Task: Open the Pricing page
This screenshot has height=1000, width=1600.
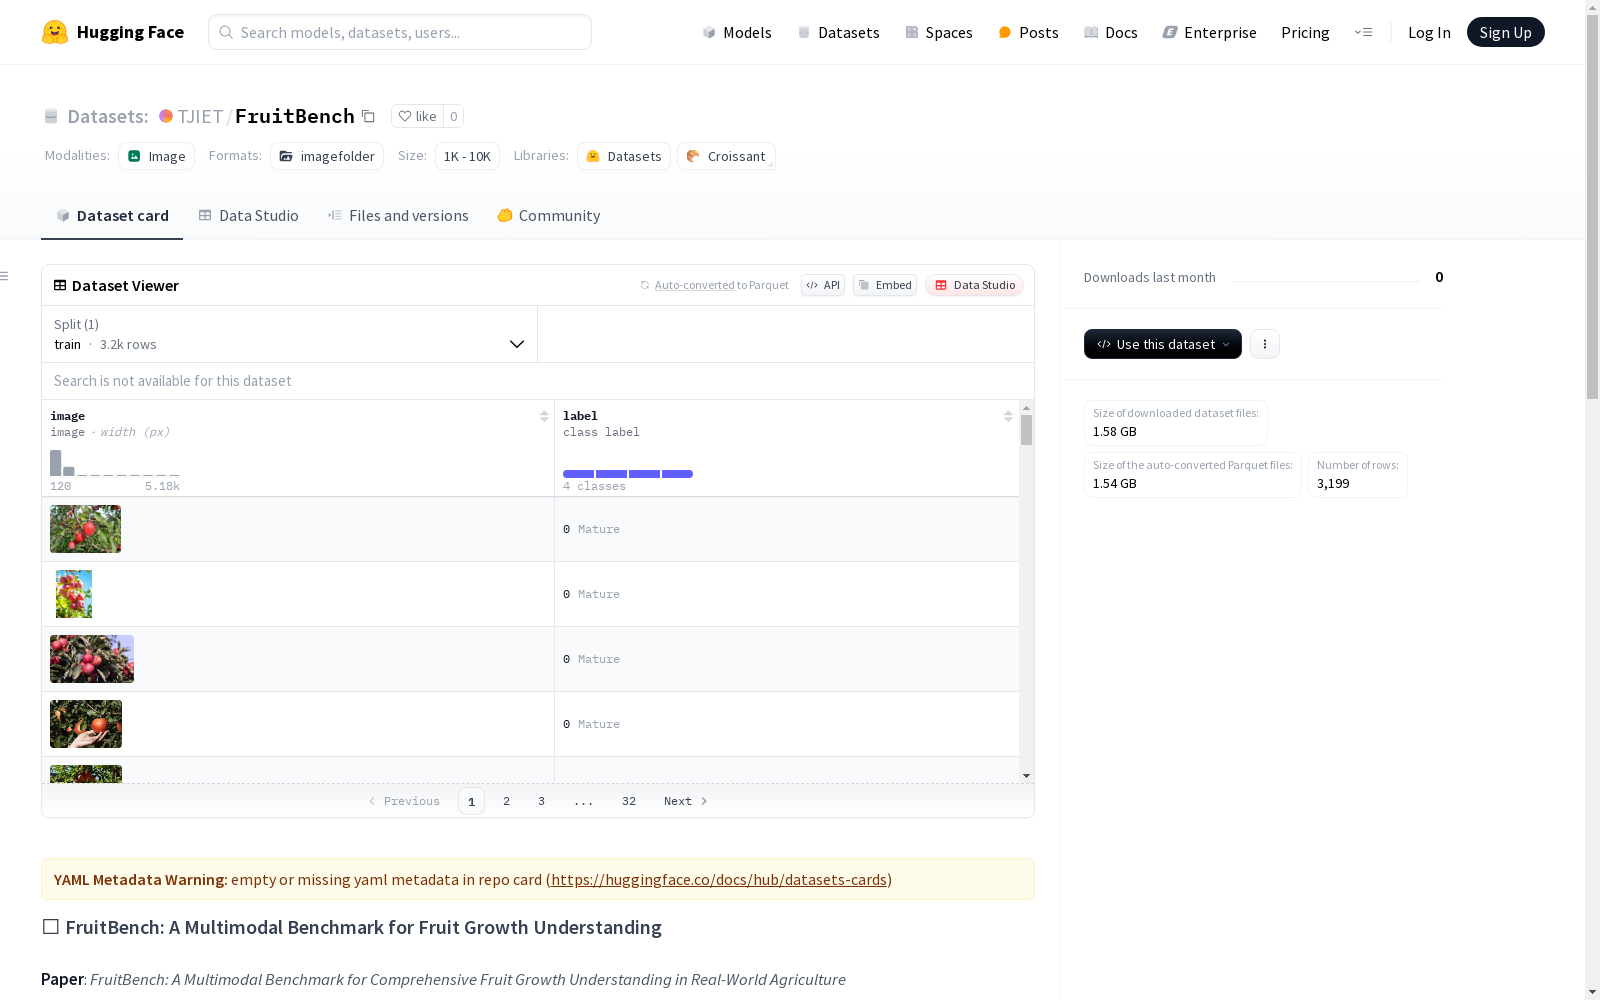Action: (1305, 32)
